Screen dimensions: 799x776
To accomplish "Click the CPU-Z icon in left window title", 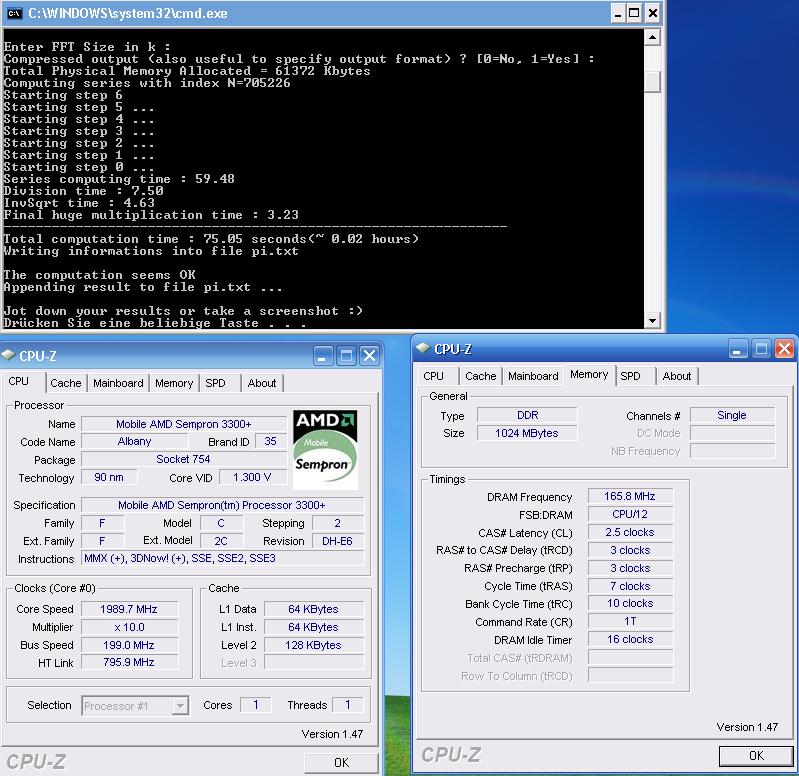I will click(x=8, y=355).
